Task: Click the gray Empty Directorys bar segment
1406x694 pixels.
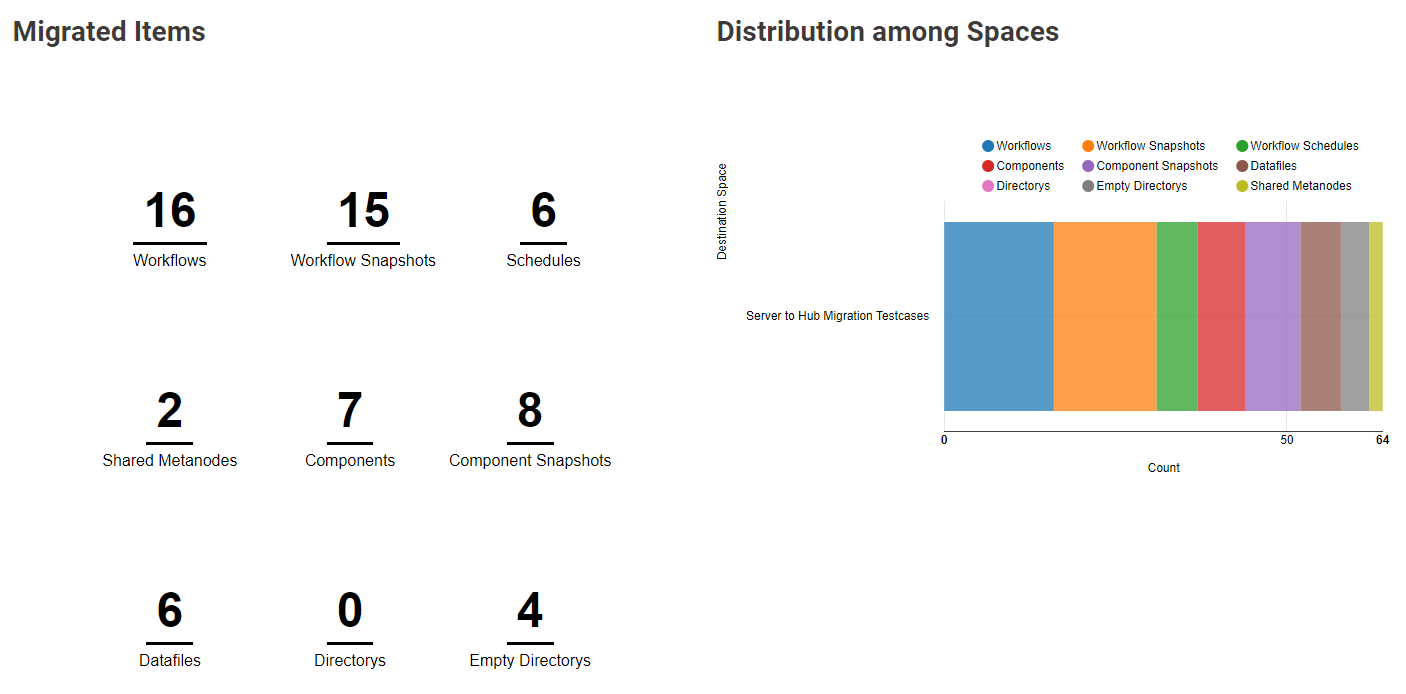Action: click(1355, 316)
